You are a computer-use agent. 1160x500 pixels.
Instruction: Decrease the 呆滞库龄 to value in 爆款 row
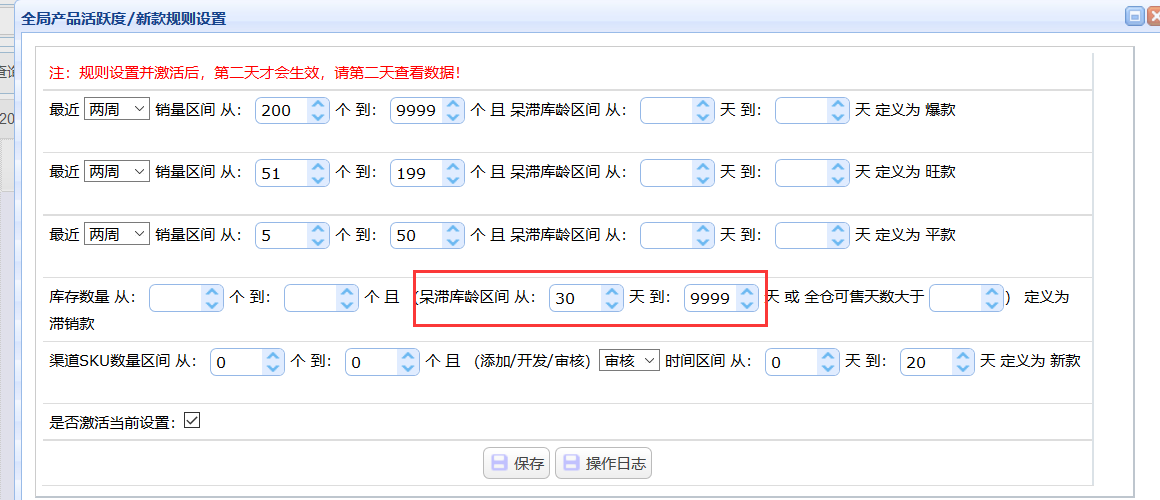tap(838, 117)
